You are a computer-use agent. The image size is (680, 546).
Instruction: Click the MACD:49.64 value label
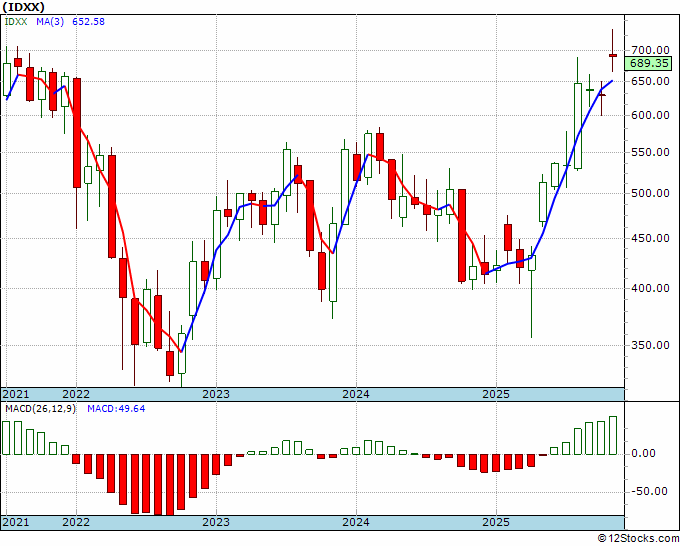[116, 409]
